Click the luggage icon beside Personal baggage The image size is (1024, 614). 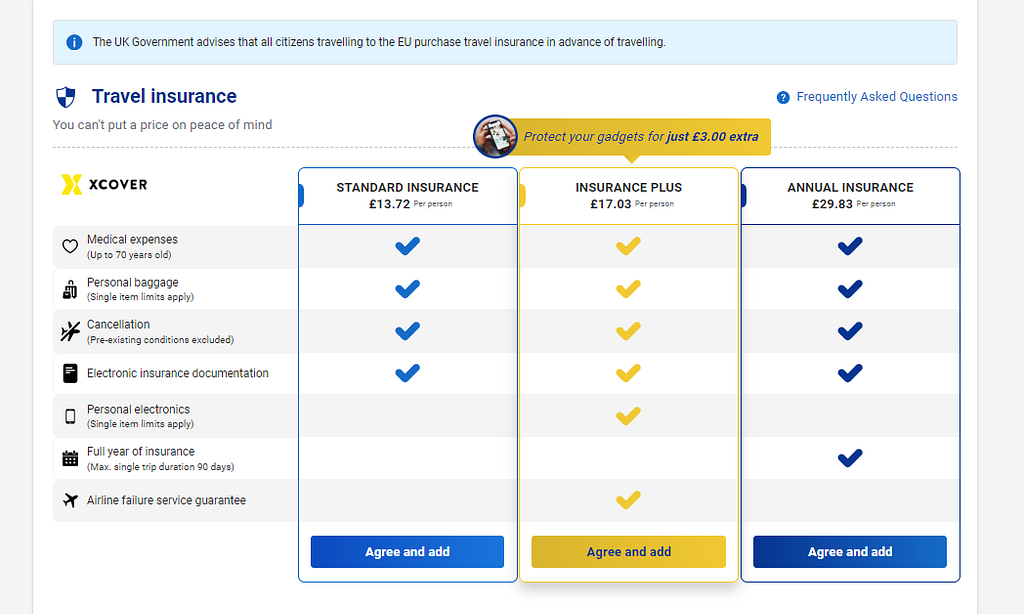pyautogui.click(x=70, y=289)
